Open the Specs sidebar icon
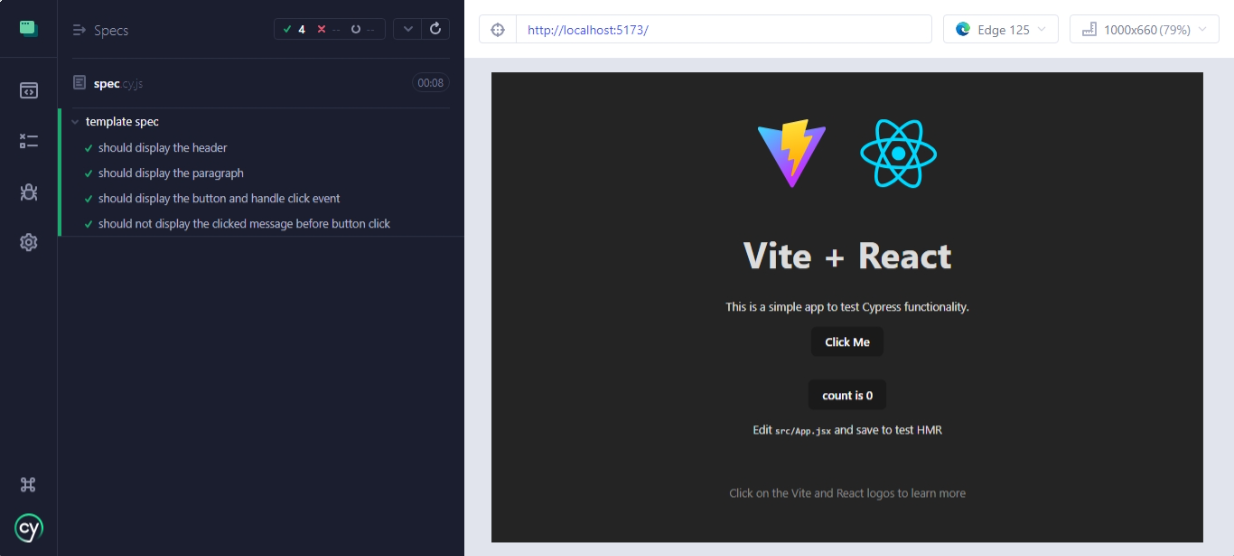 [28, 91]
